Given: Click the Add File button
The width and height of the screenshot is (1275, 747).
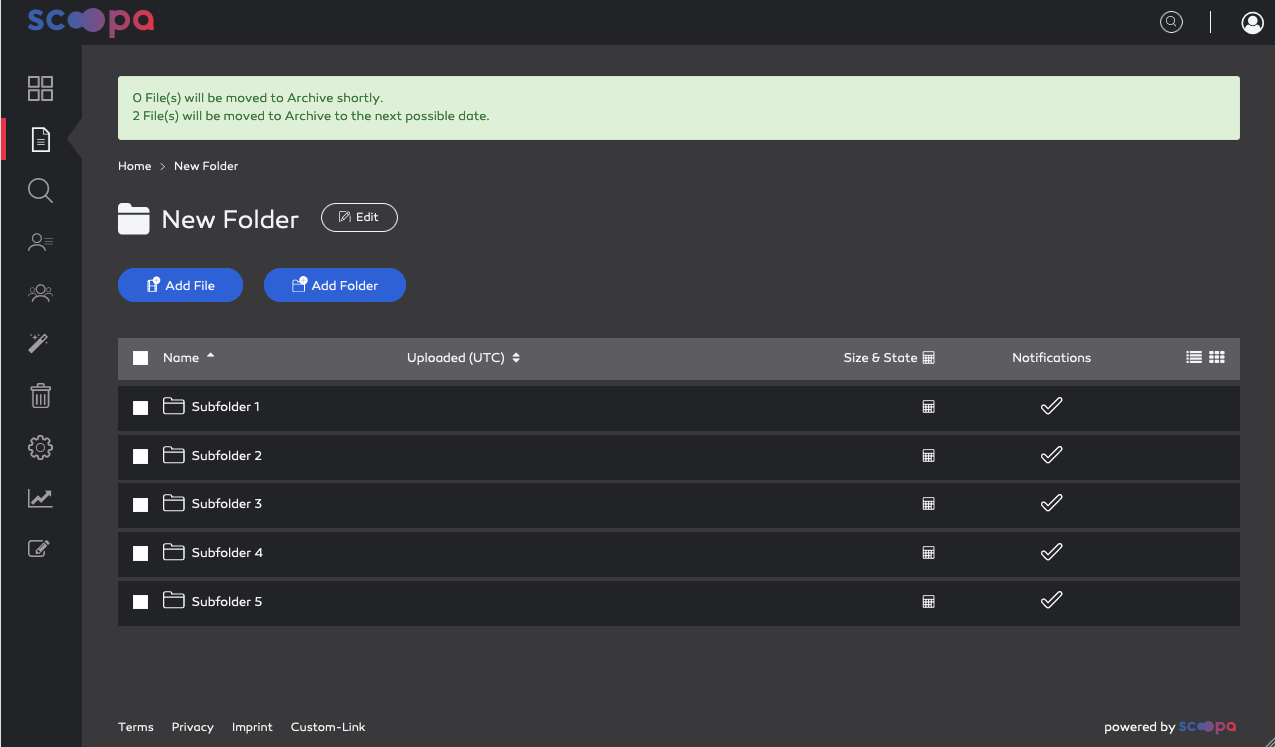Looking at the screenshot, I should (x=180, y=285).
